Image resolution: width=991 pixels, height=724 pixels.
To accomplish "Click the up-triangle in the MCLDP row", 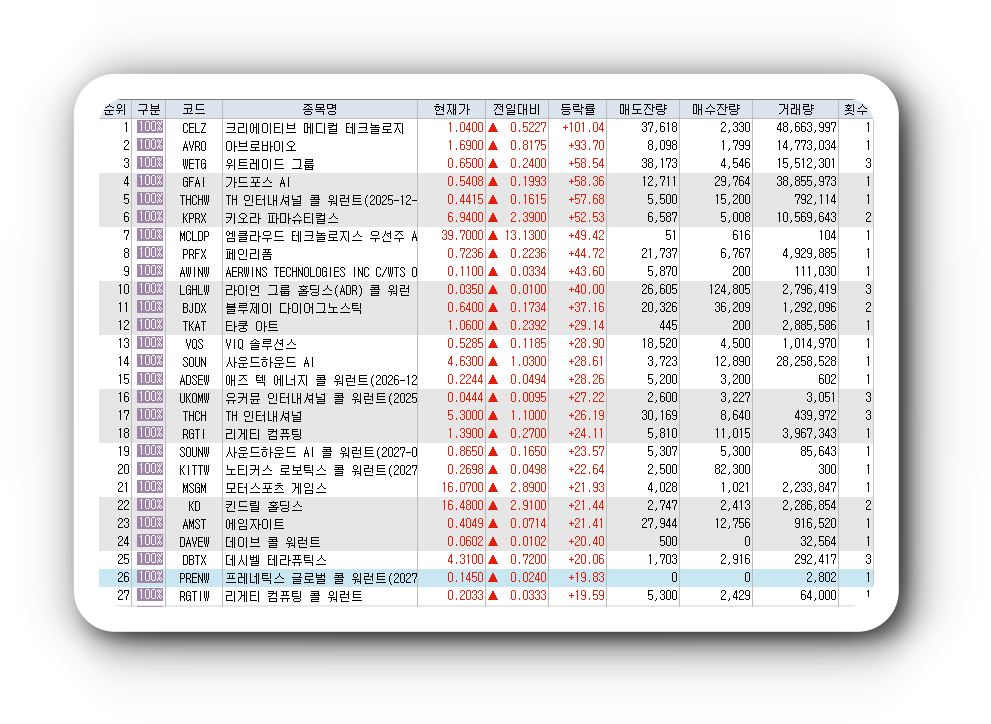I will click(x=493, y=236).
